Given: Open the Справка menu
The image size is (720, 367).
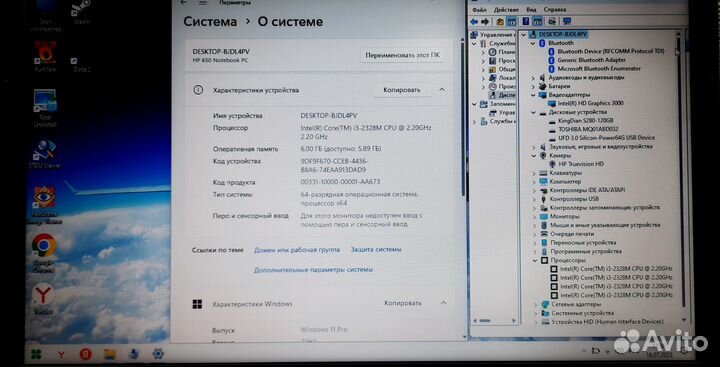Looking at the screenshot, I should [555, 9].
